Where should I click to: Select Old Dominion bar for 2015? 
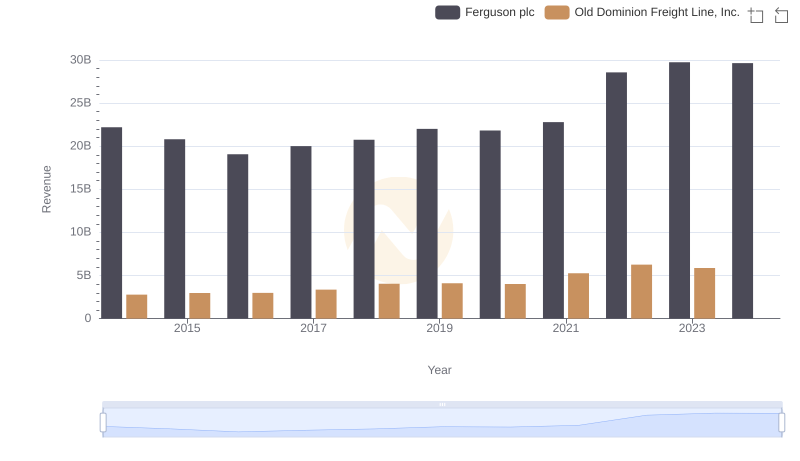point(199,305)
